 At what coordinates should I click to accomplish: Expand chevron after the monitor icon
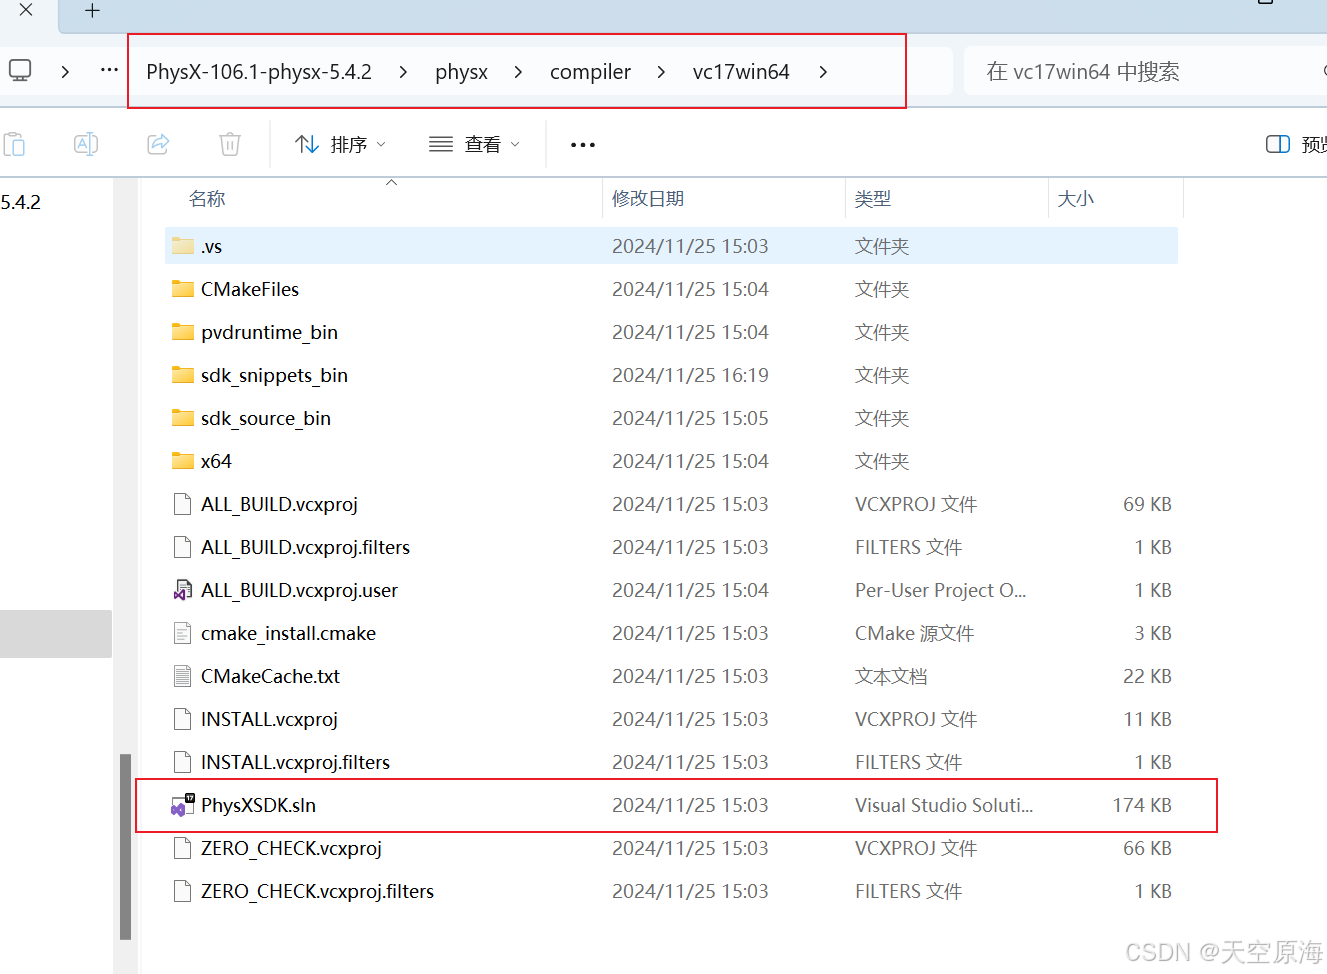(x=65, y=72)
